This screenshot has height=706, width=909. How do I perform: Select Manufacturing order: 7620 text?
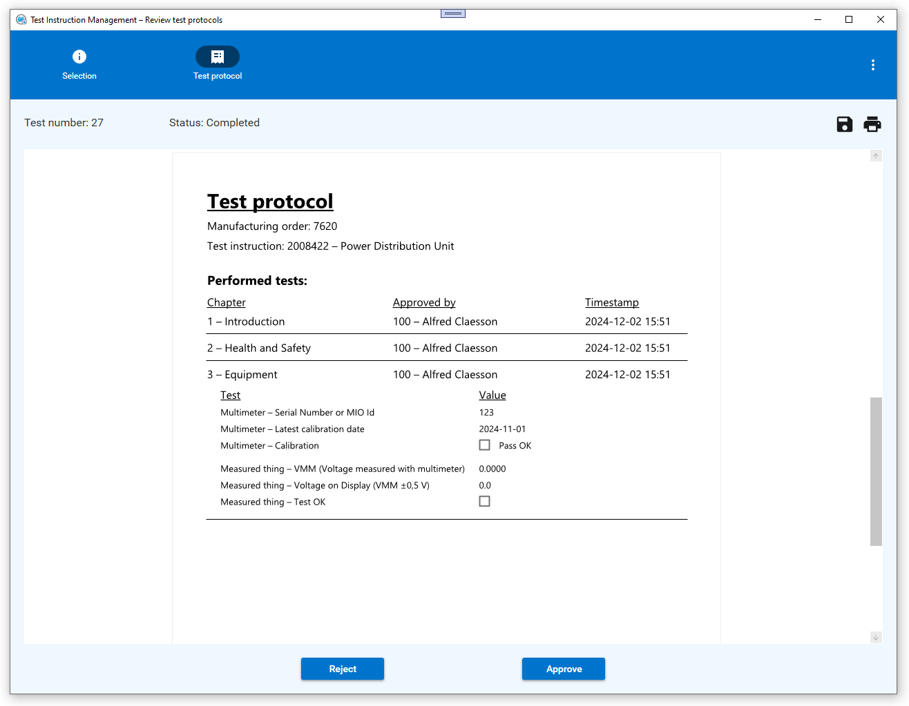[272, 226]
